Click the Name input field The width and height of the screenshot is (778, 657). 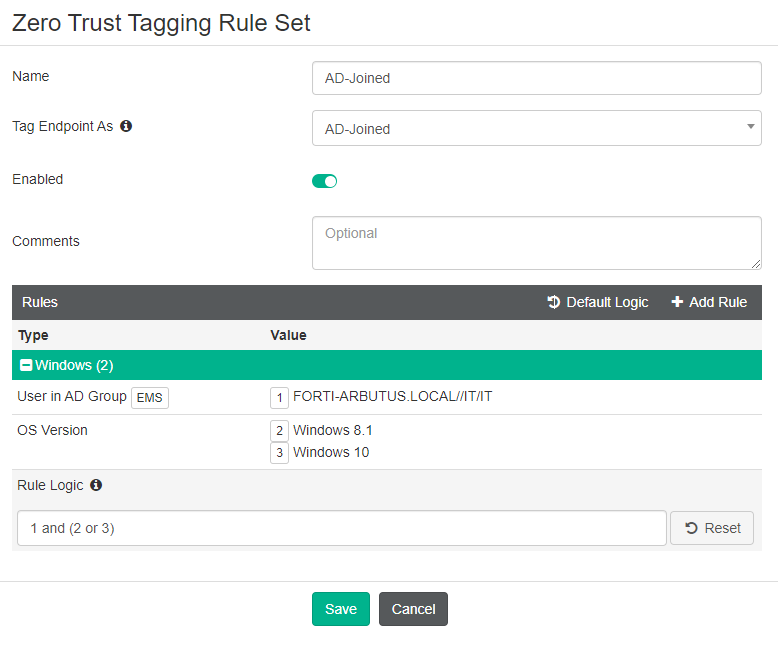pos(537,78)
